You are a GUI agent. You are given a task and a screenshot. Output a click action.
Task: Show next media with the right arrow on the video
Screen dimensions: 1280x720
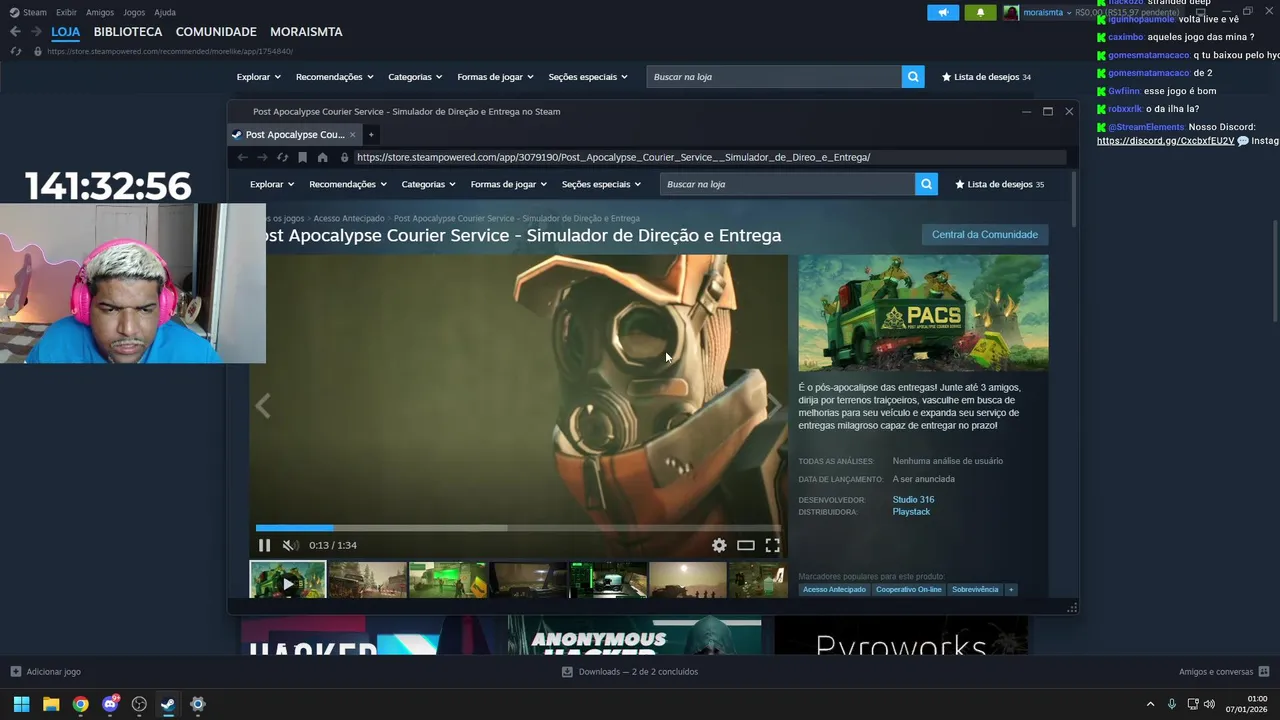(774, 405)
